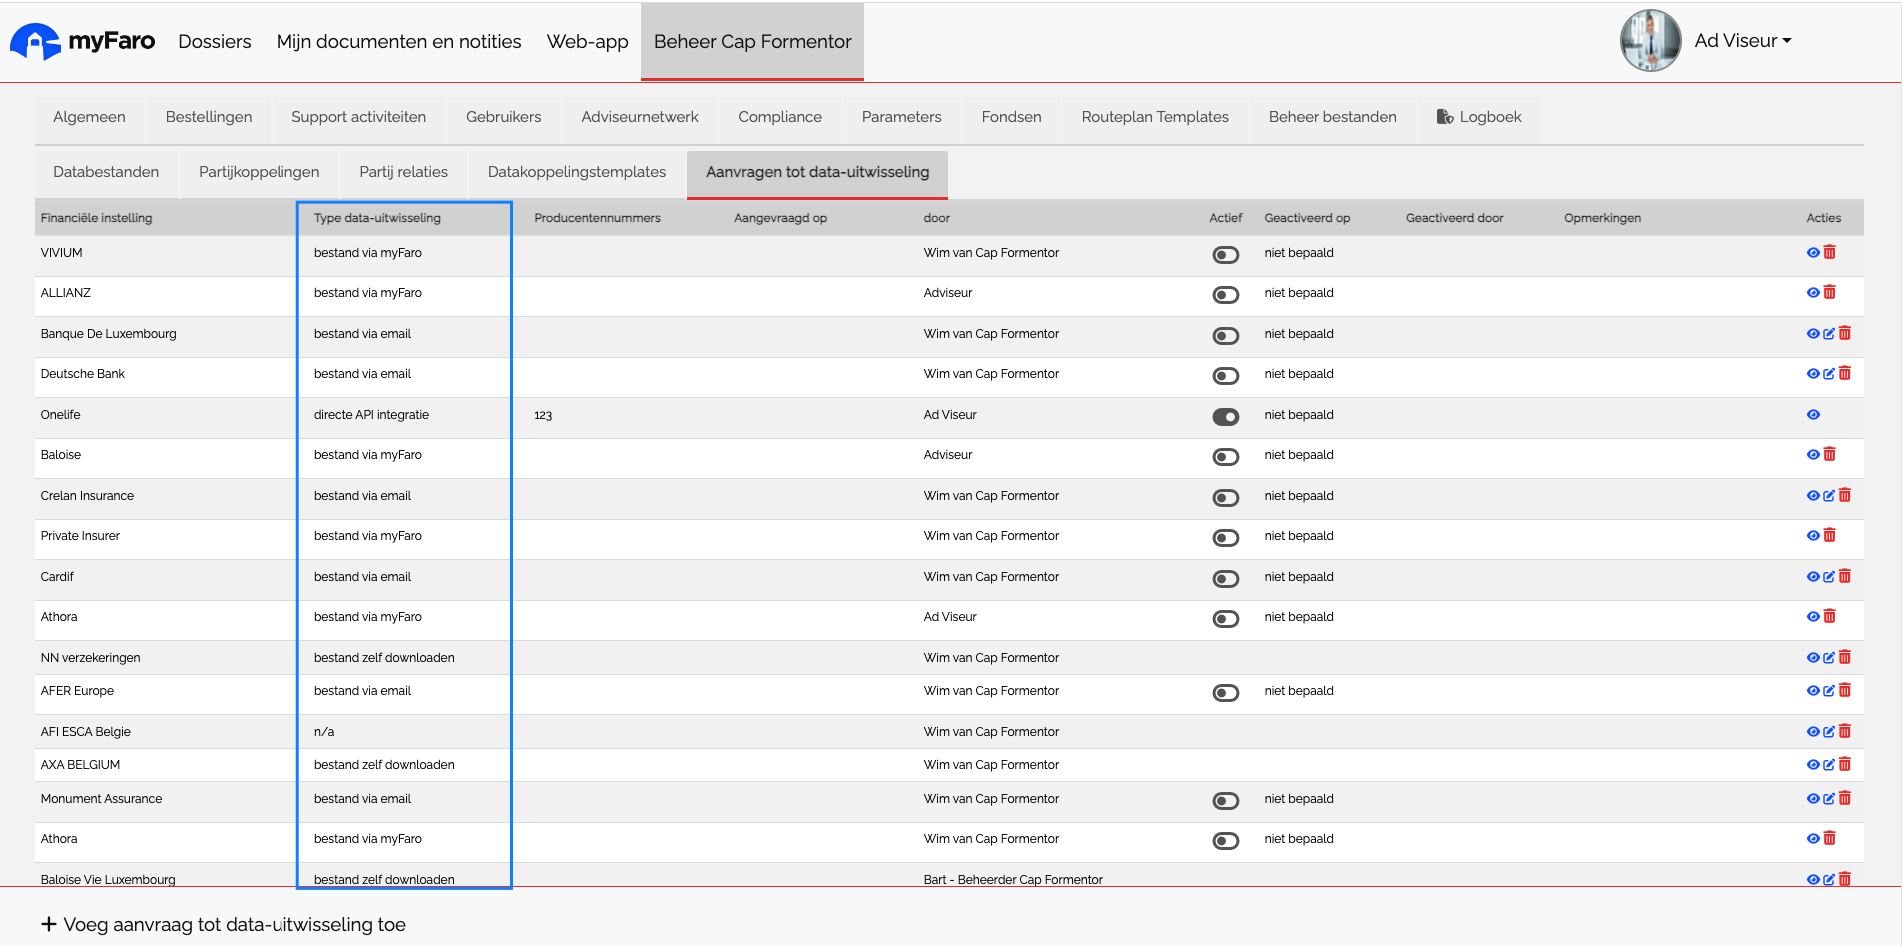Open Mijn documenten en notities
The width and height of the screenshot is (1902, 946).
click(399, 41)
